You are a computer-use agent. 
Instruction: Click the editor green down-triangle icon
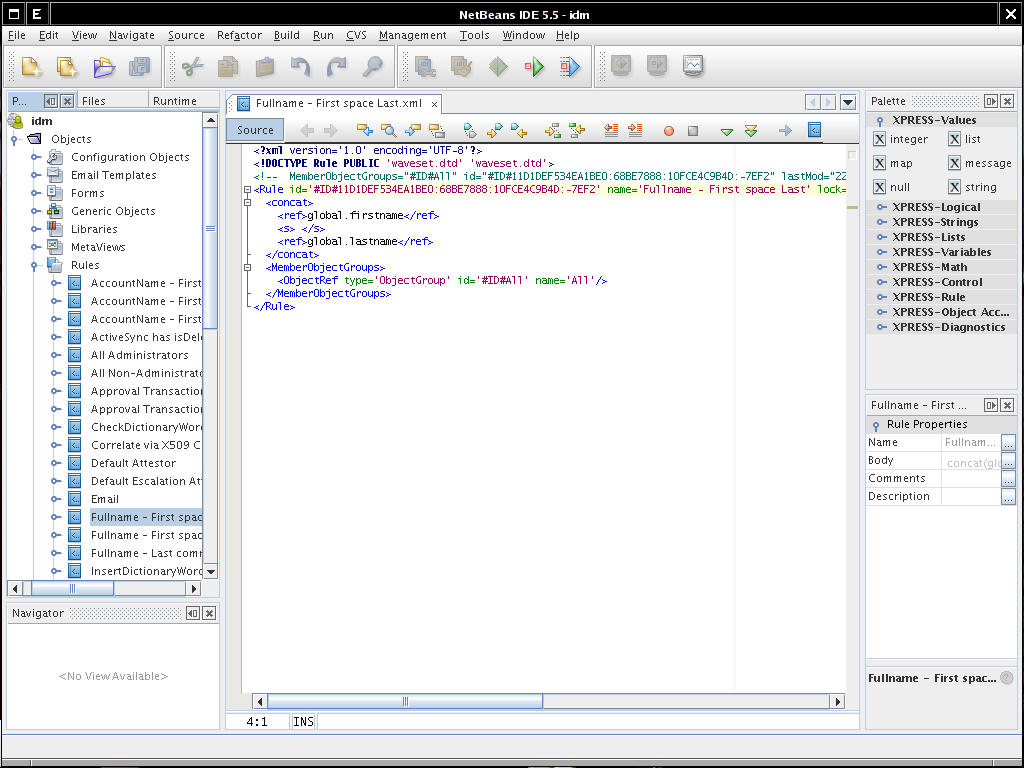(x=727, y=131)
